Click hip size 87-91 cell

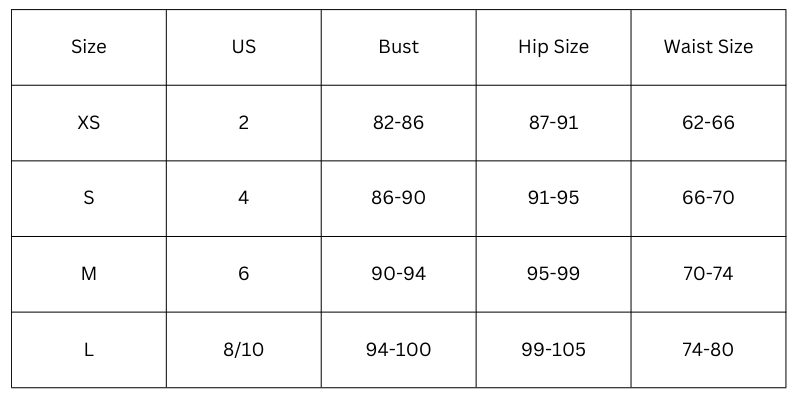[x=553, y=123]
